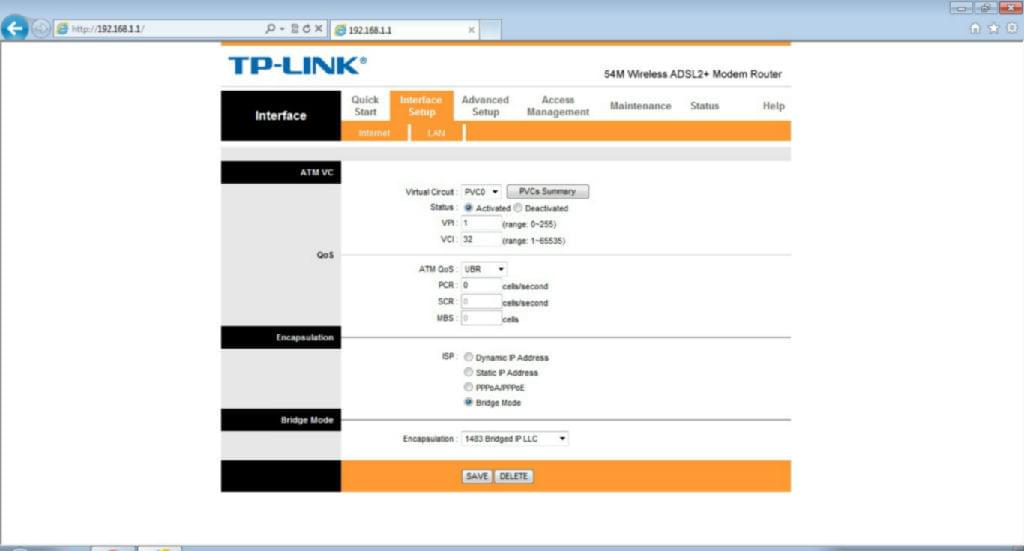Expand the ATM QoS UBR dropdown
1024x551 pixels.
pos(484,269)
